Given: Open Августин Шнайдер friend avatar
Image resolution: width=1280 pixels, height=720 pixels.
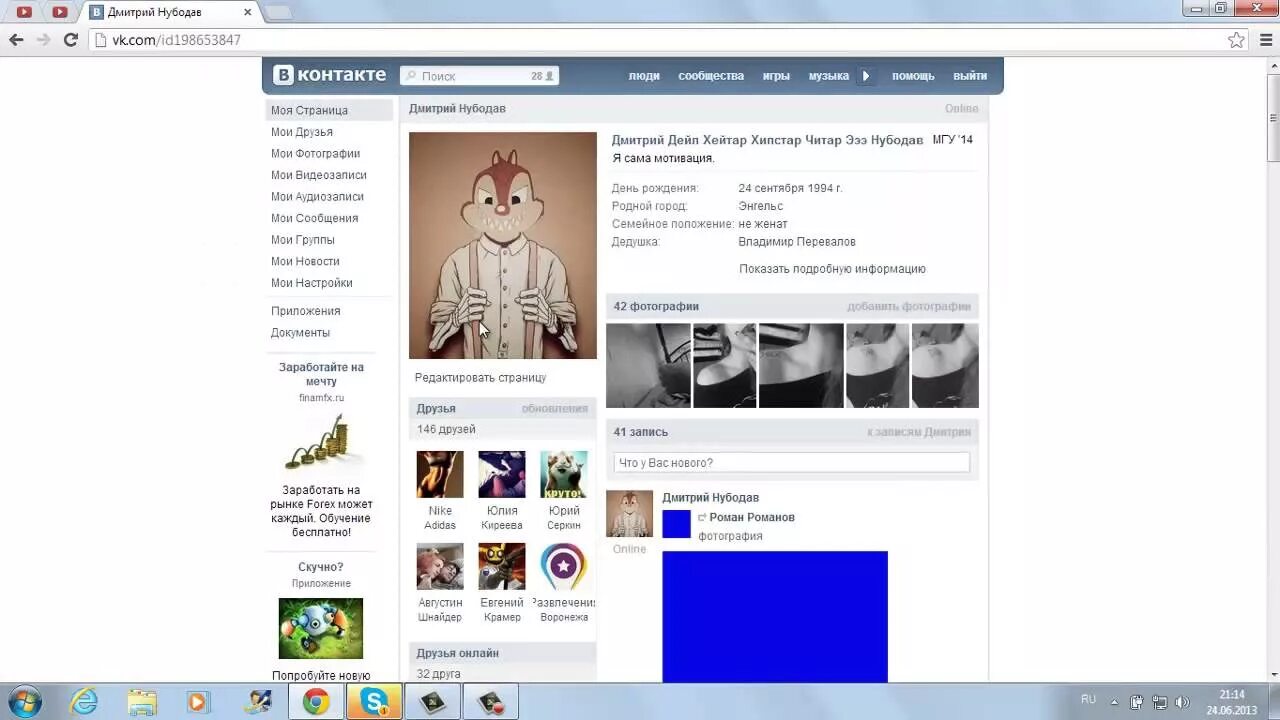Looking at the screenshot, I should pos(440,566).
